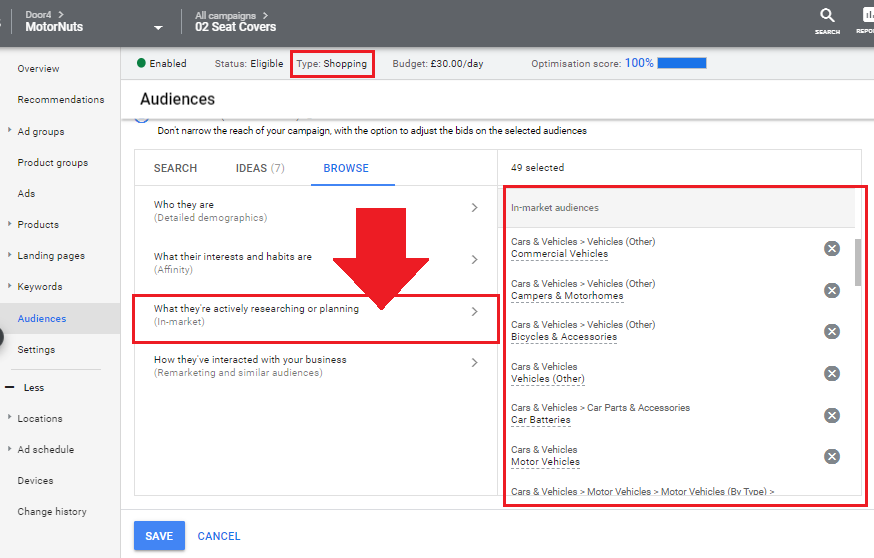Viewport: 874px width, 558px height.
Task: Click the Audiences page heading
Action: pos(177,99)
